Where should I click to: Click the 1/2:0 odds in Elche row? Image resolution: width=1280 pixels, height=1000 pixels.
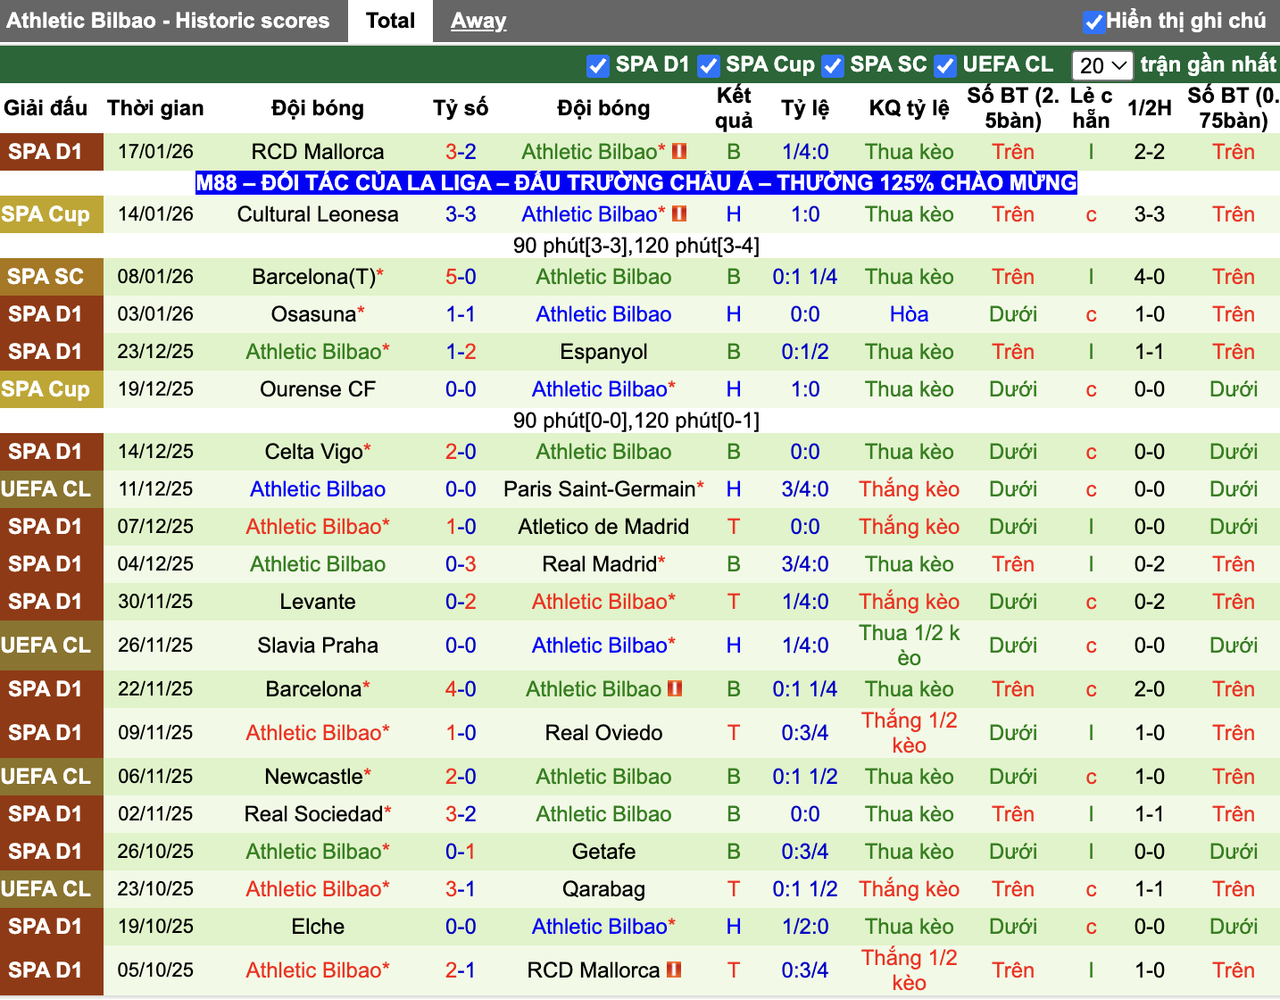pos(805,927)
